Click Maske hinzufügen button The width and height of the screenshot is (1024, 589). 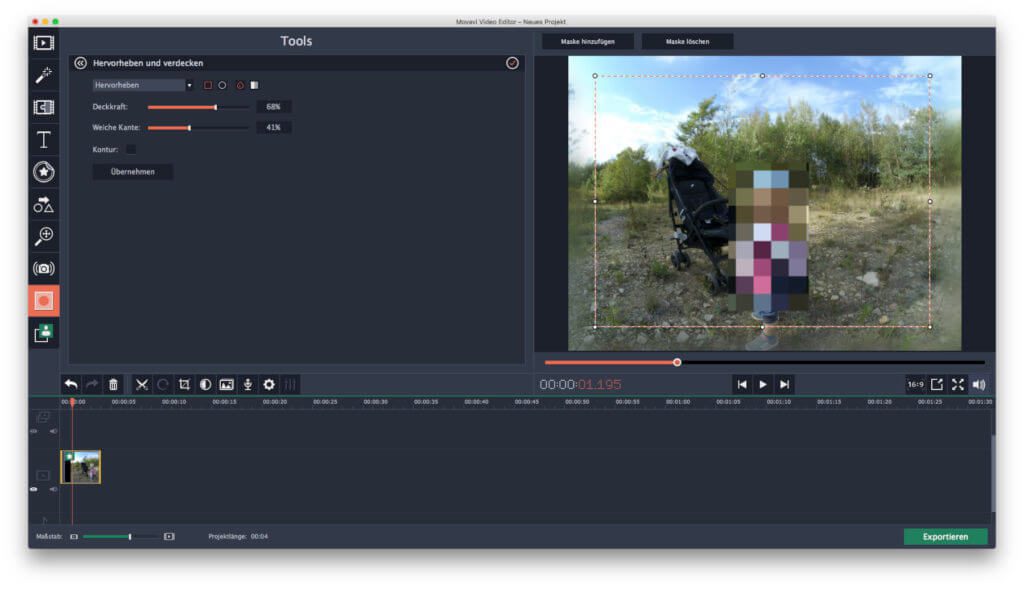tap(587, 41)
